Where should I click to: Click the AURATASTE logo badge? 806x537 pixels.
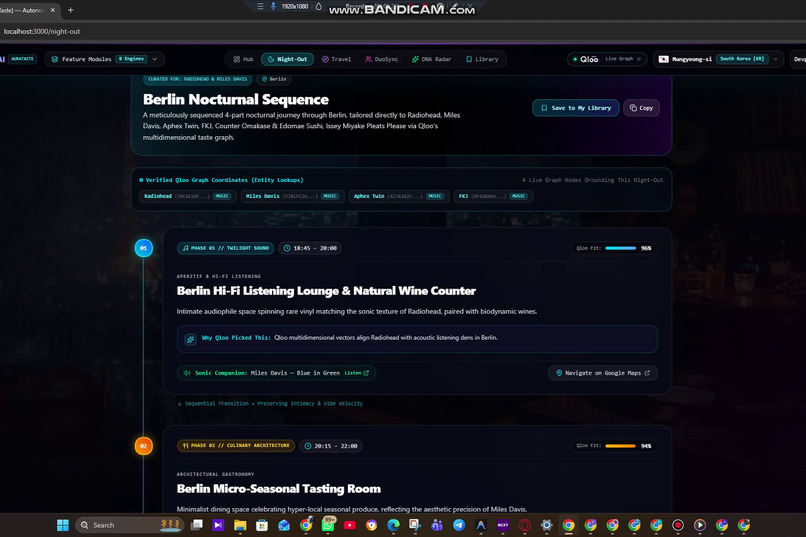tap(22, 59)
